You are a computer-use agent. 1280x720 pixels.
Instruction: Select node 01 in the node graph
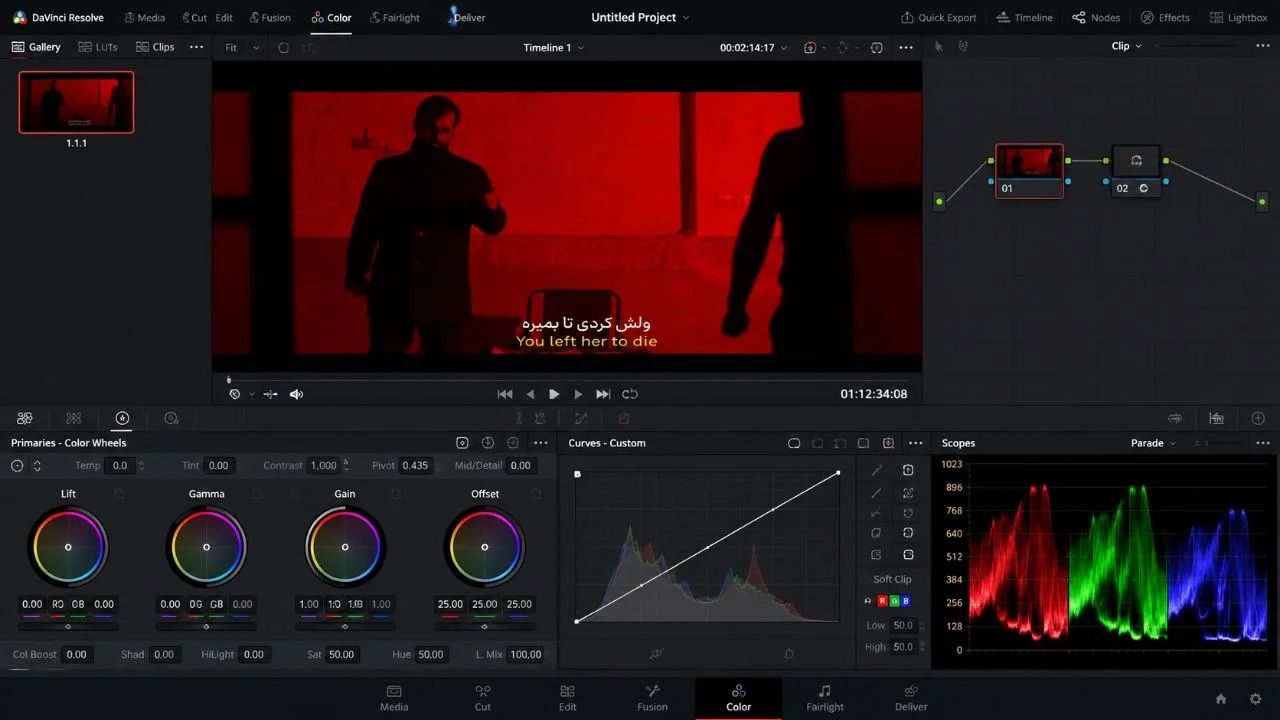[x=1029, y=171]
